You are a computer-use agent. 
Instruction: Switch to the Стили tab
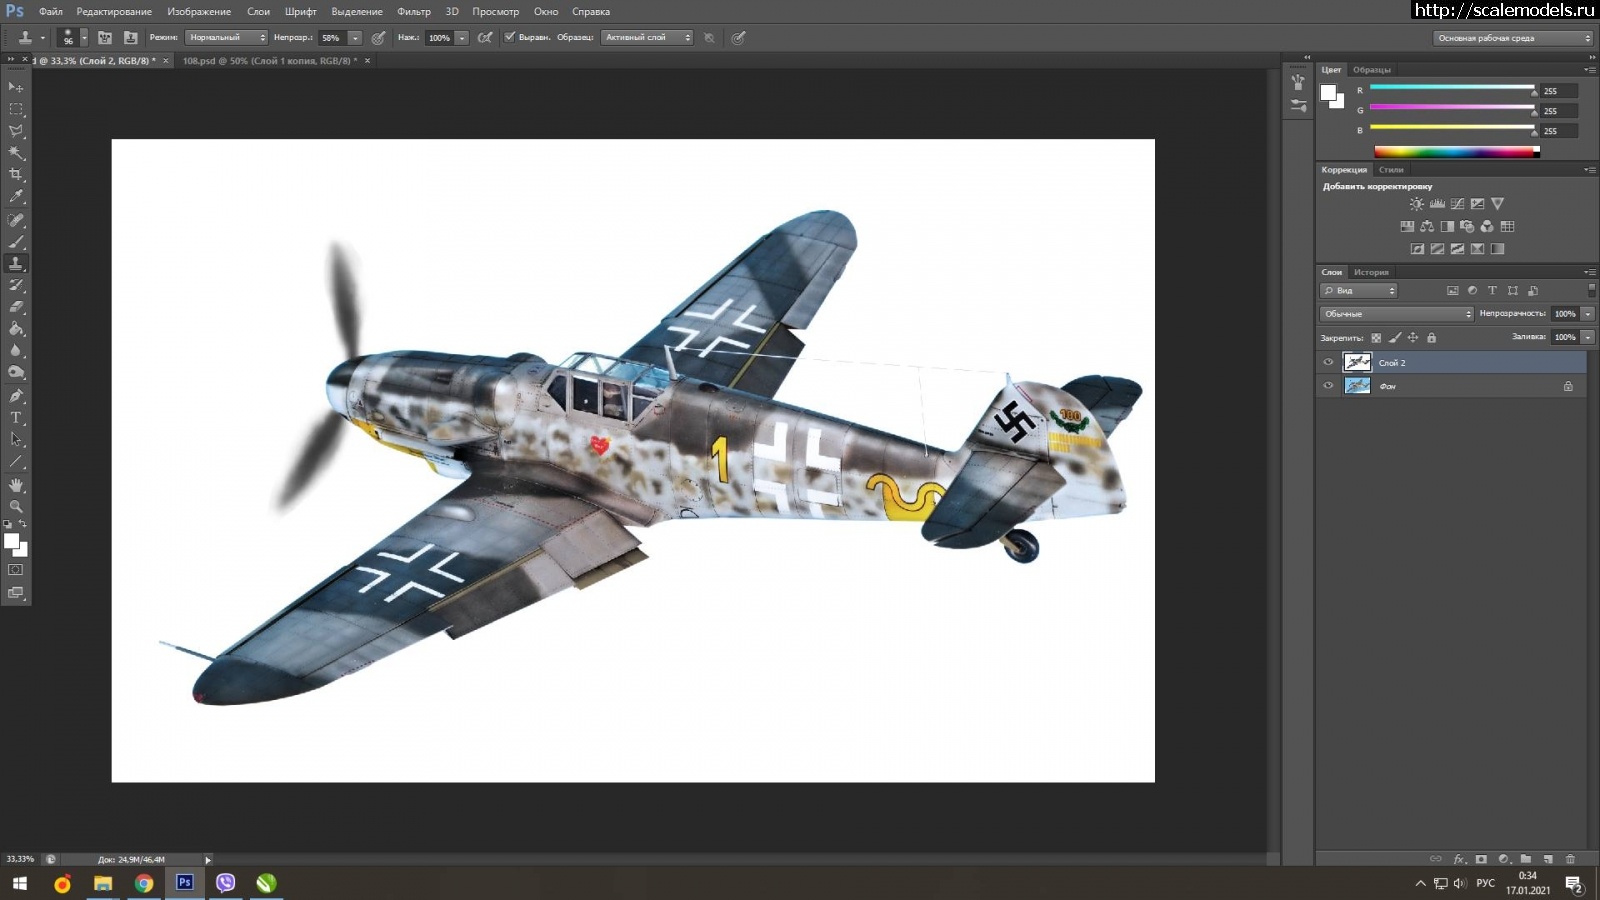click(1392, 170)
